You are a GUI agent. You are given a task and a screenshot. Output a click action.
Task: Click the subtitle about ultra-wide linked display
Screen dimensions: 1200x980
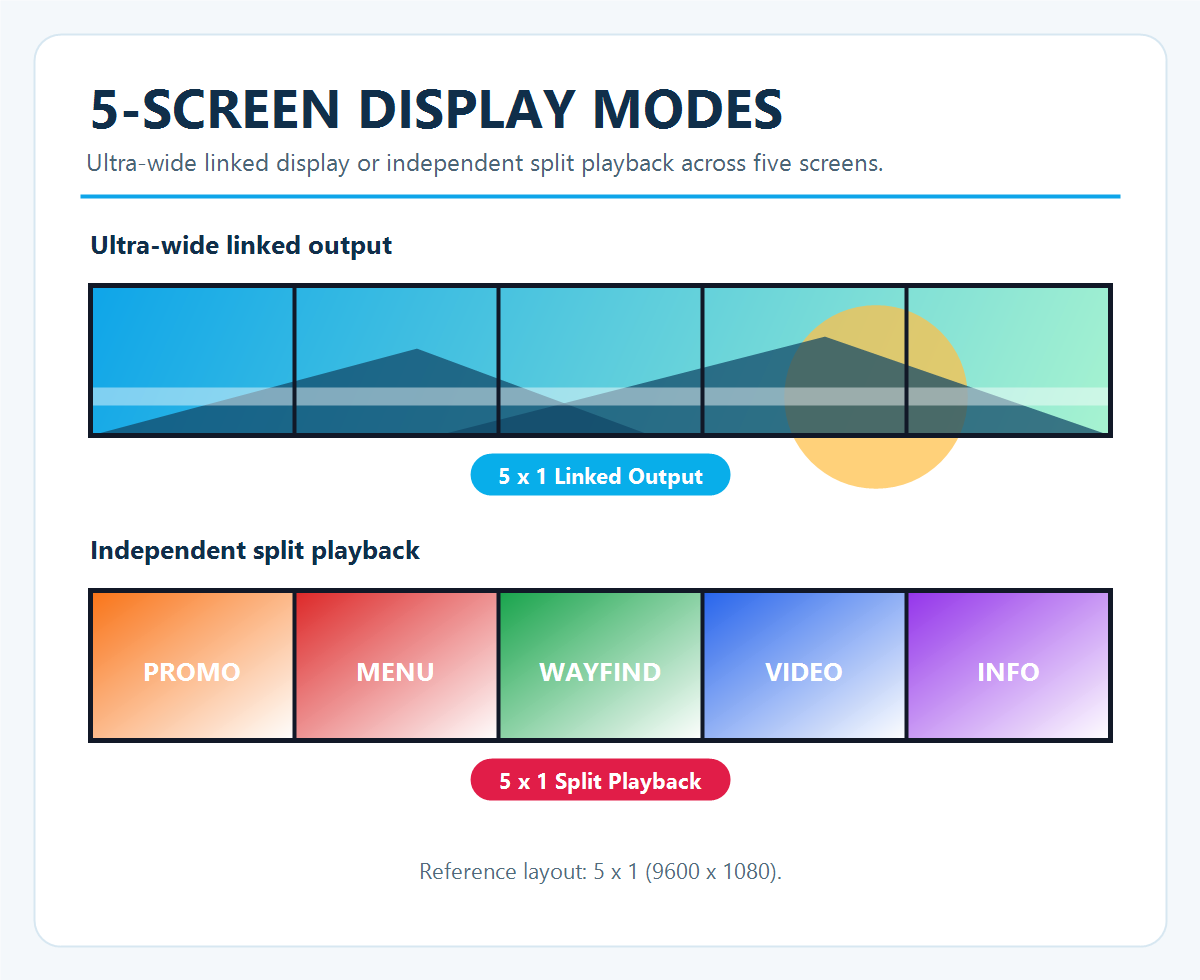[485, 163]
